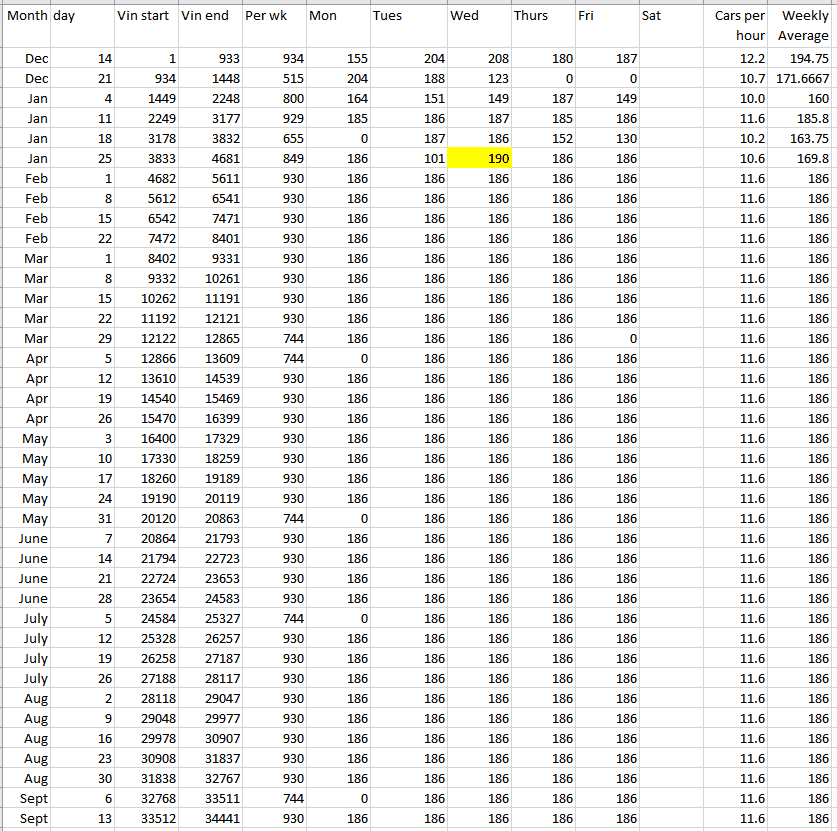Click the Weekly Average cell 194.75
The height and width of the screenshot is (831, 837).
(x=803, y=59)
